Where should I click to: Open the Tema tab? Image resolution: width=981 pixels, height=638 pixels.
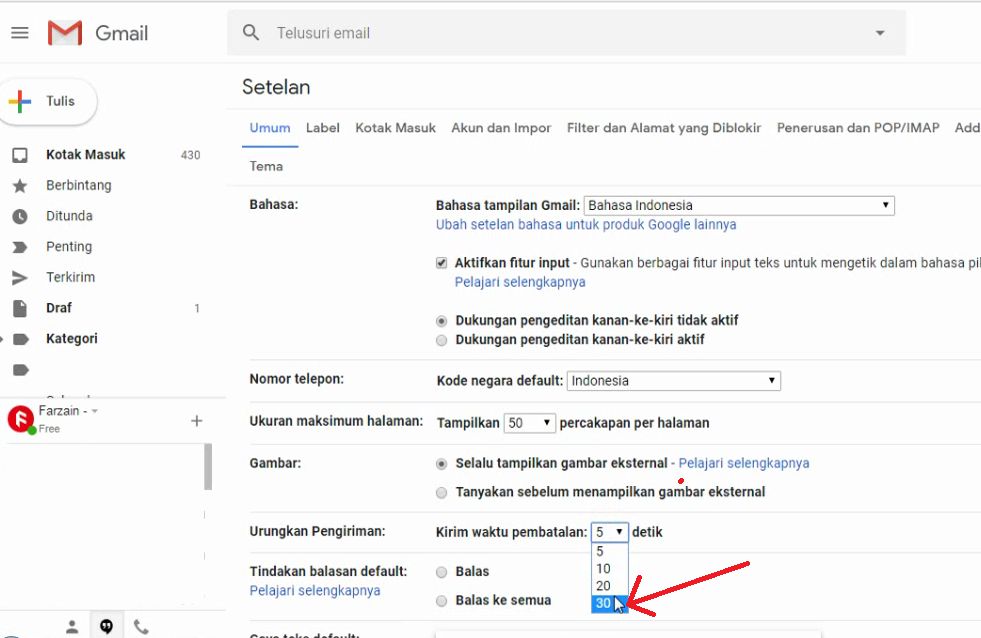[266, 166]
